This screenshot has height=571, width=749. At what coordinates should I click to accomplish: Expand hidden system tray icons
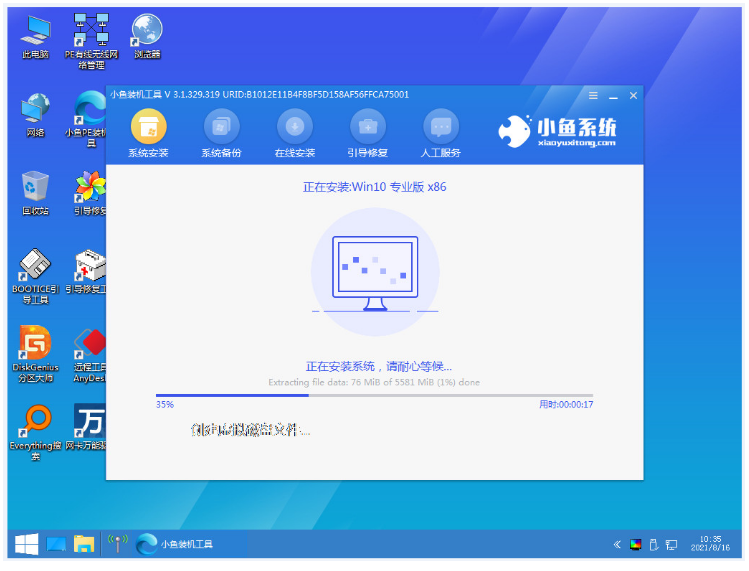617,545
